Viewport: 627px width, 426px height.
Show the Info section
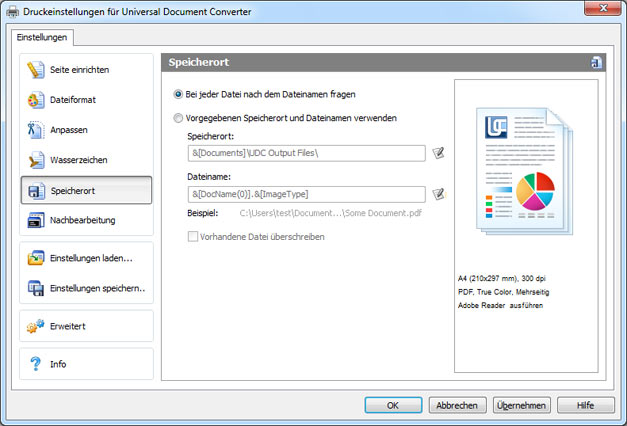click(x=86, y=364)
